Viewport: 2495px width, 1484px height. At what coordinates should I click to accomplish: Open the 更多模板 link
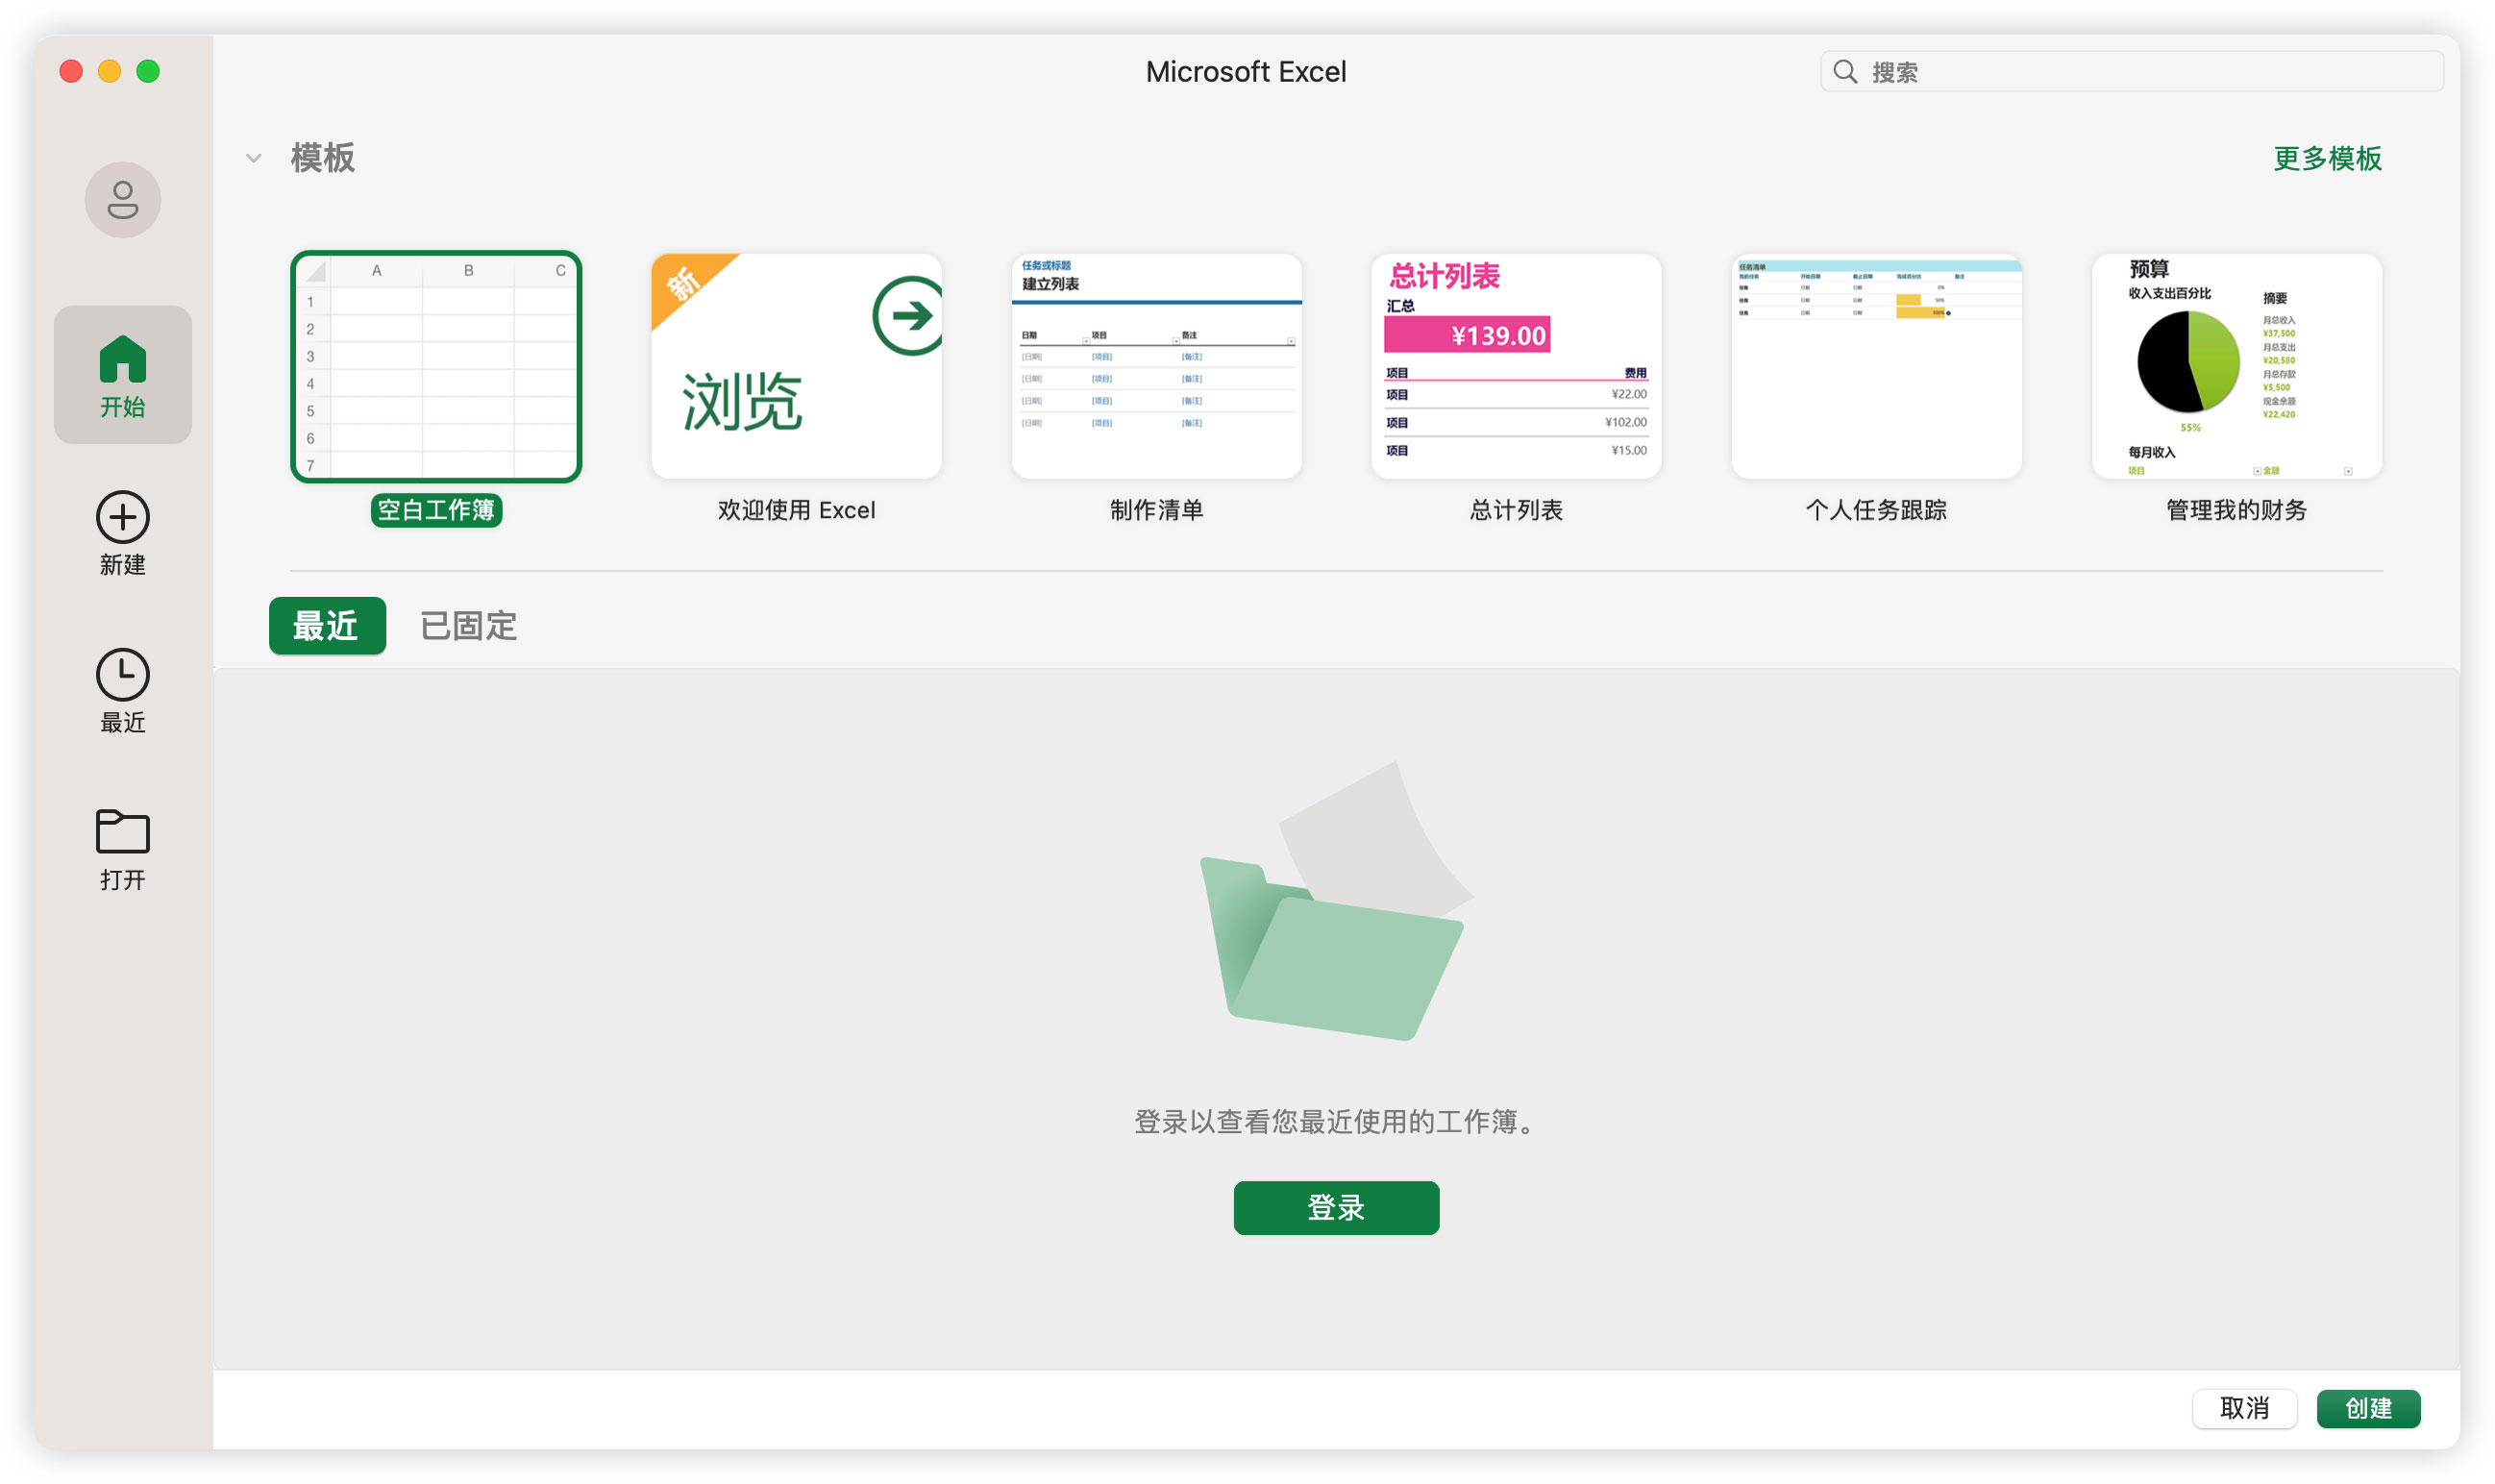tap(2326, 158)
